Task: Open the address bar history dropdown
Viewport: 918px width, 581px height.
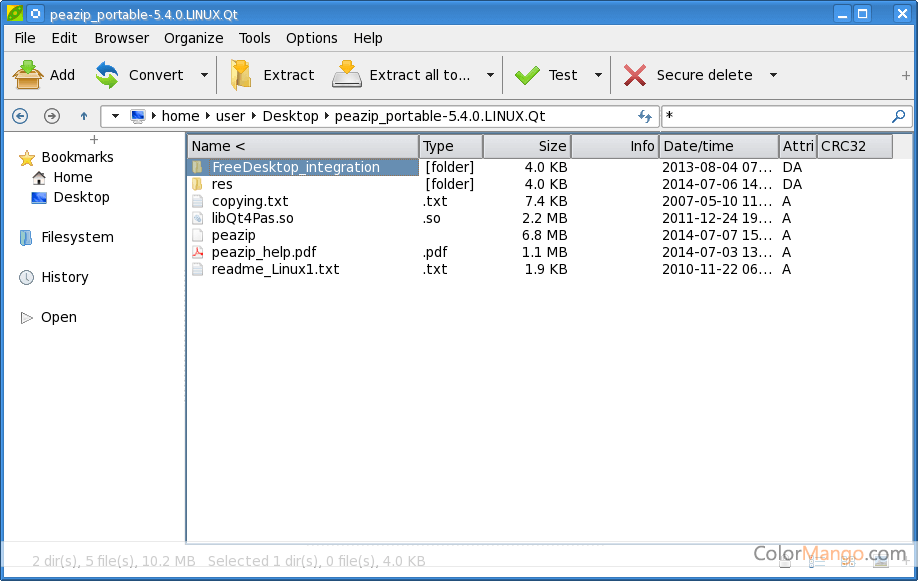Action: pos(115,116)
